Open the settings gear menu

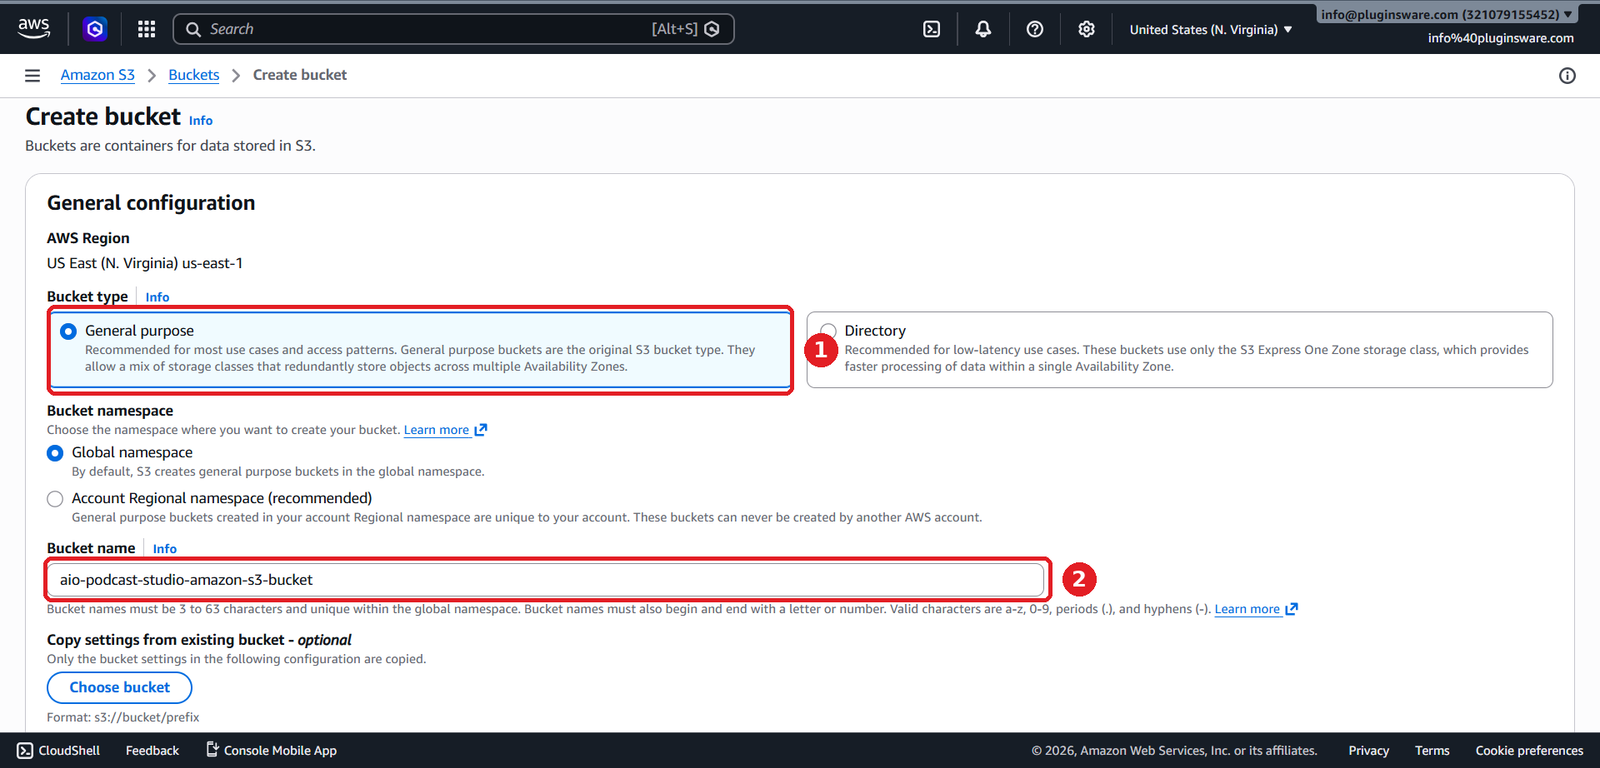(x=1087, y=29)
